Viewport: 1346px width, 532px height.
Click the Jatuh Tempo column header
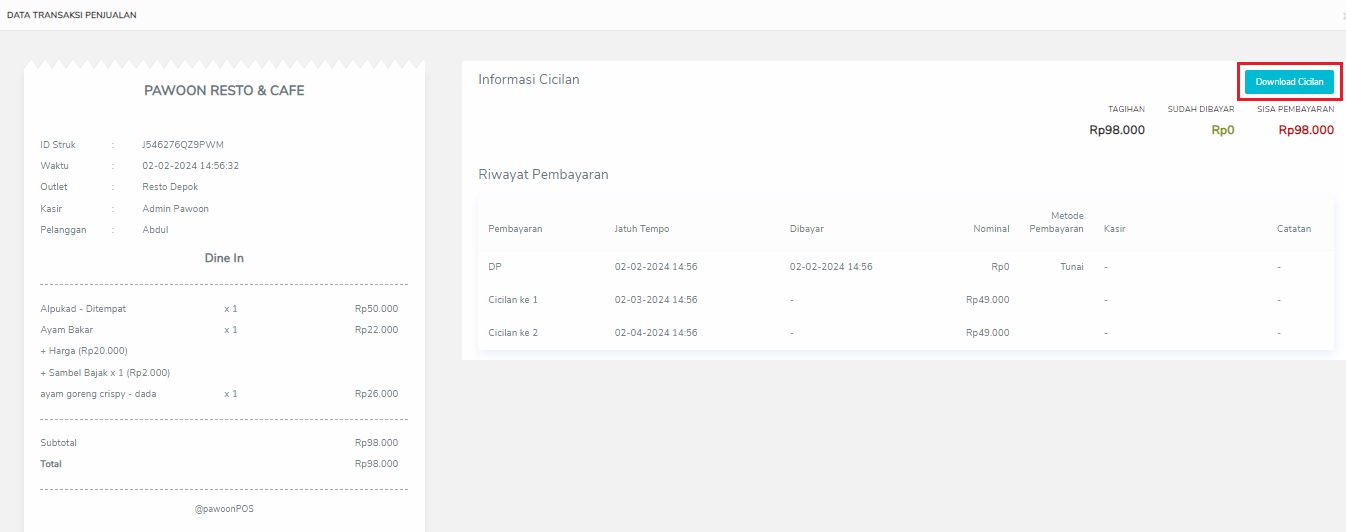point(642,229)
